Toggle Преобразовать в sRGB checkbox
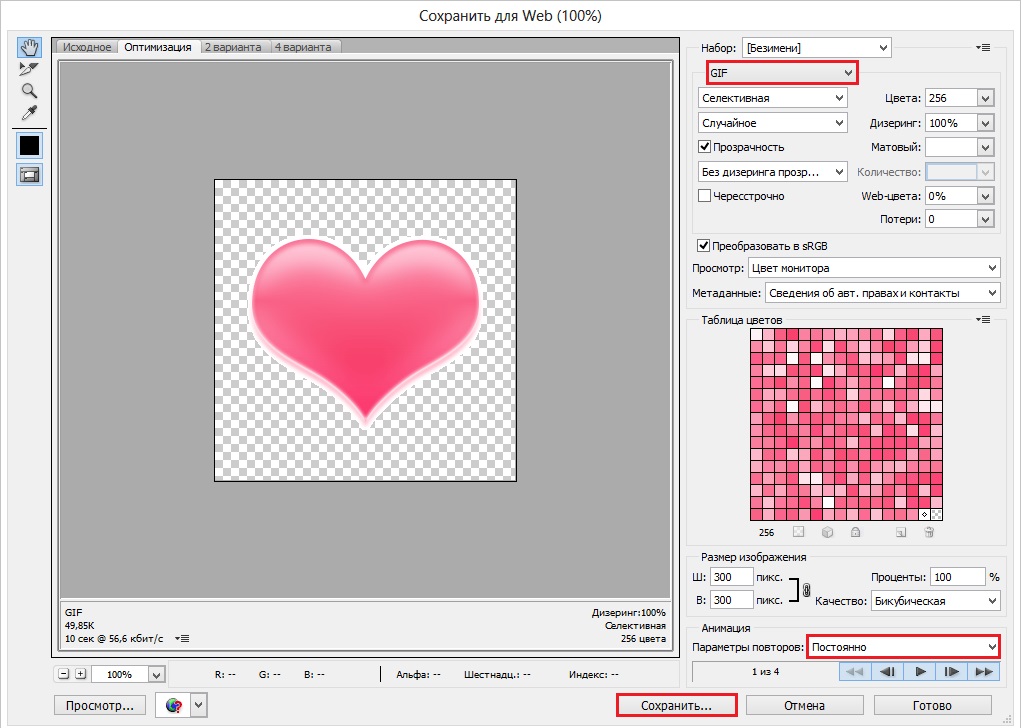The image size is (1021, 728). click(703, 245)
